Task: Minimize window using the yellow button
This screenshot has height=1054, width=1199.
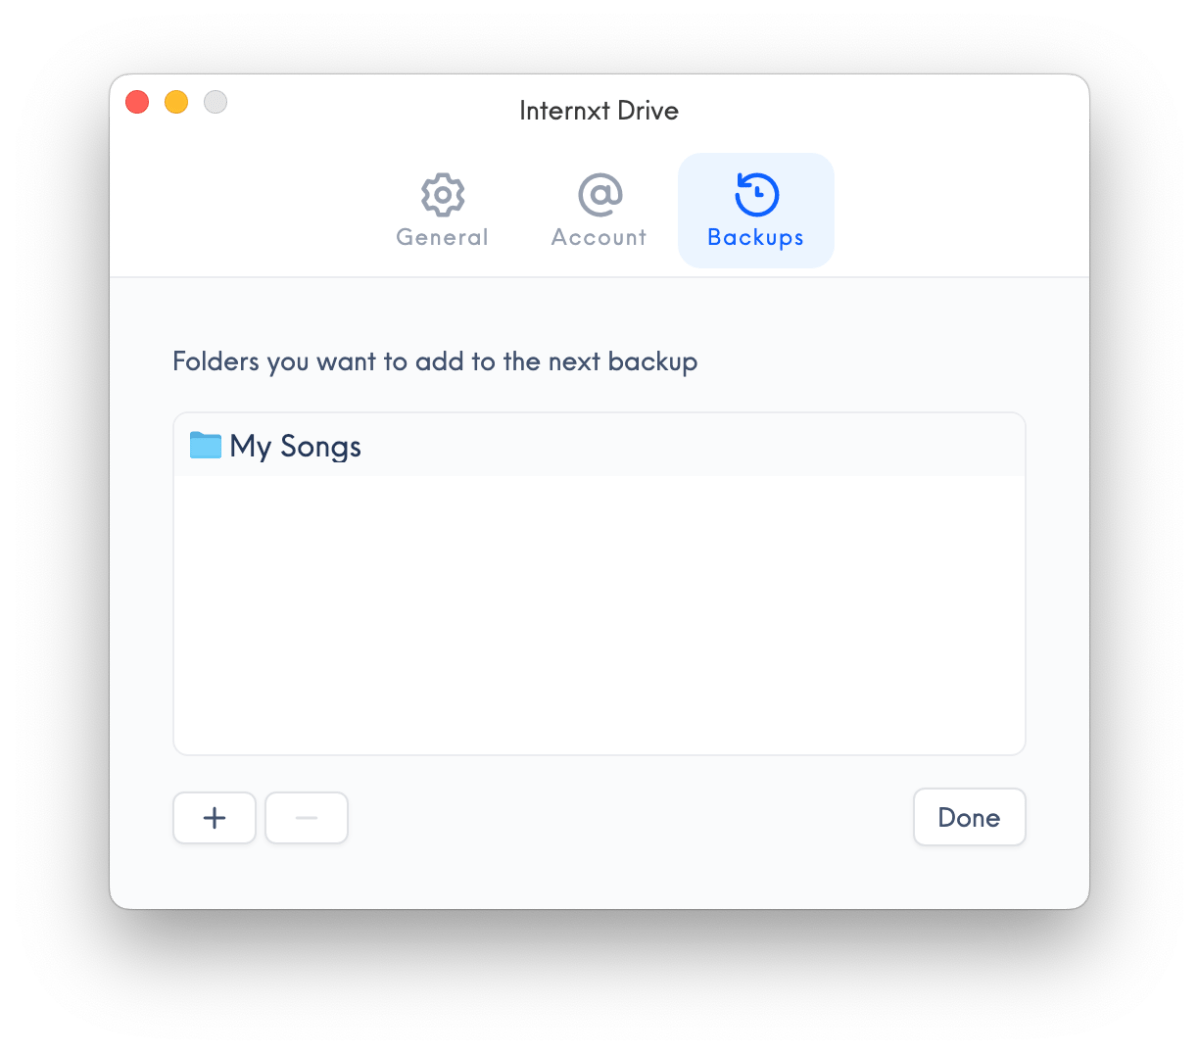Action: 177,102
